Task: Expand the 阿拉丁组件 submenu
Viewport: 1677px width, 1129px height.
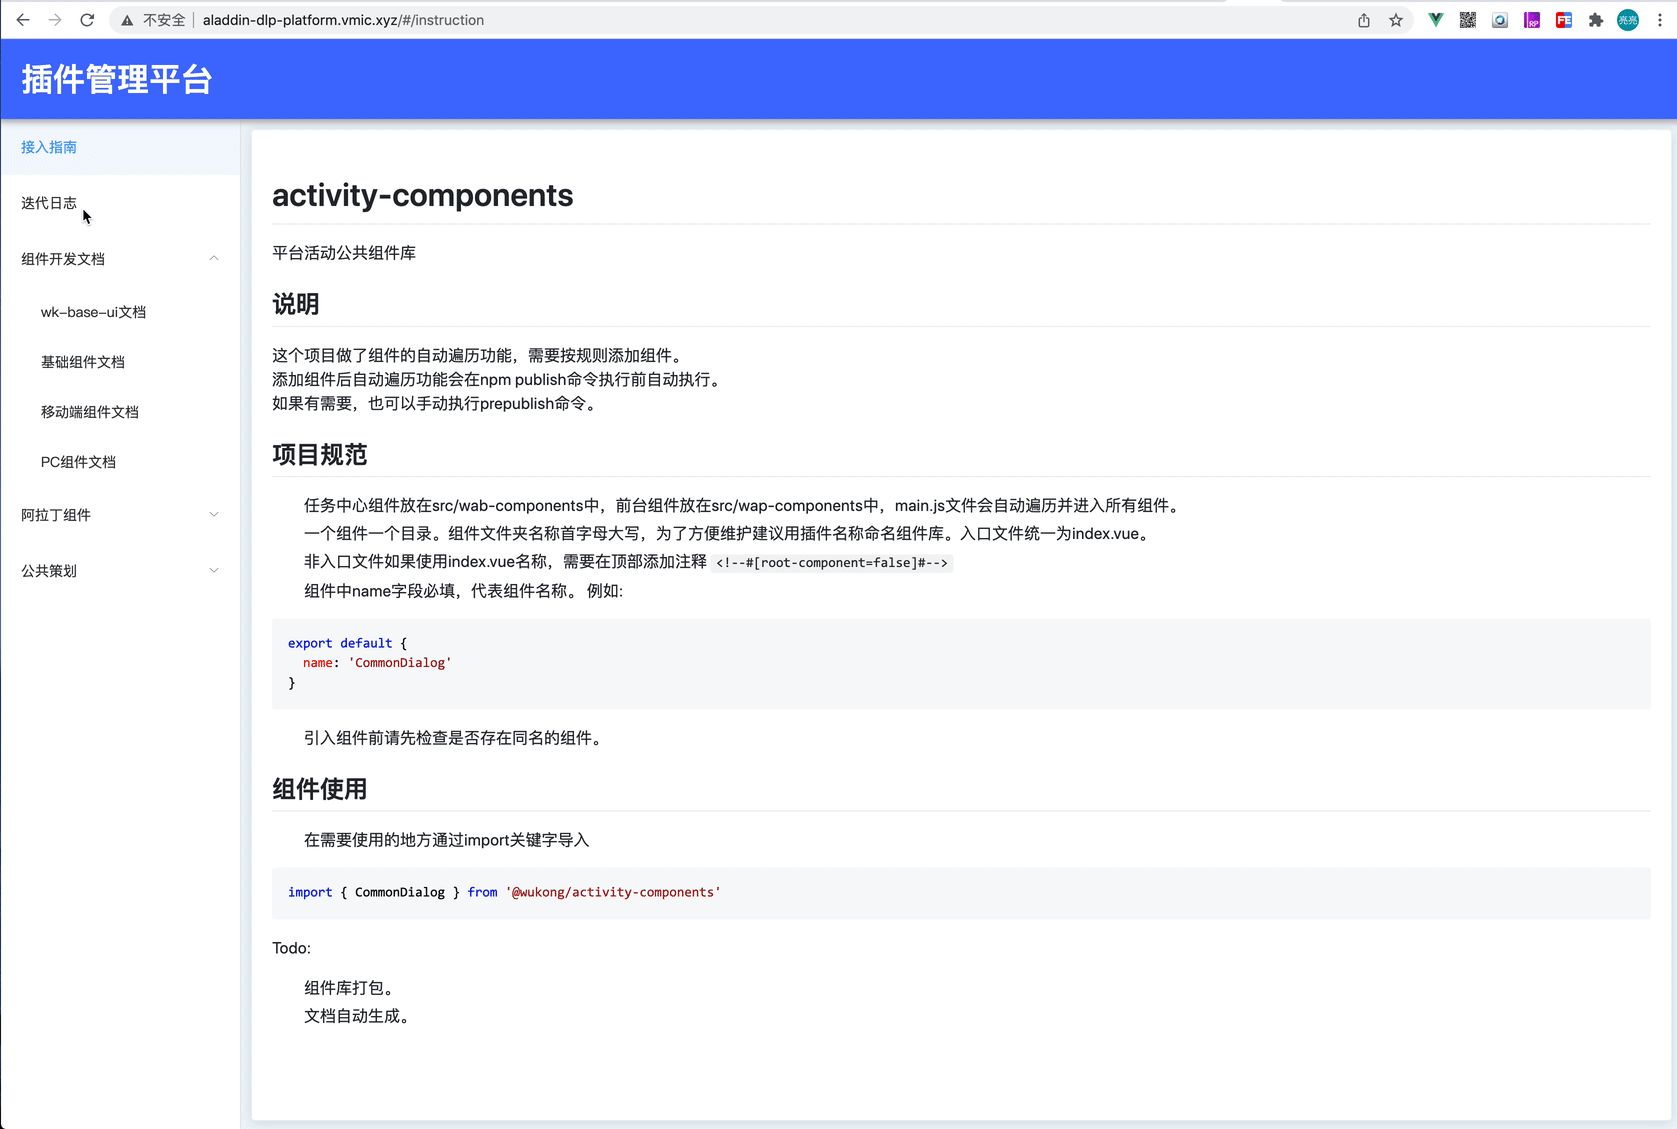Action: 120,515
